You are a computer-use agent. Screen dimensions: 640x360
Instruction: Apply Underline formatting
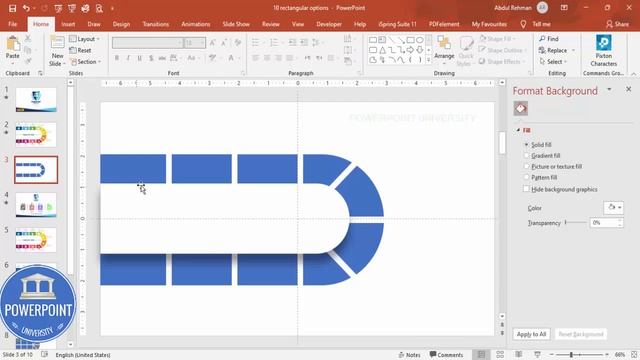point(140,58)
